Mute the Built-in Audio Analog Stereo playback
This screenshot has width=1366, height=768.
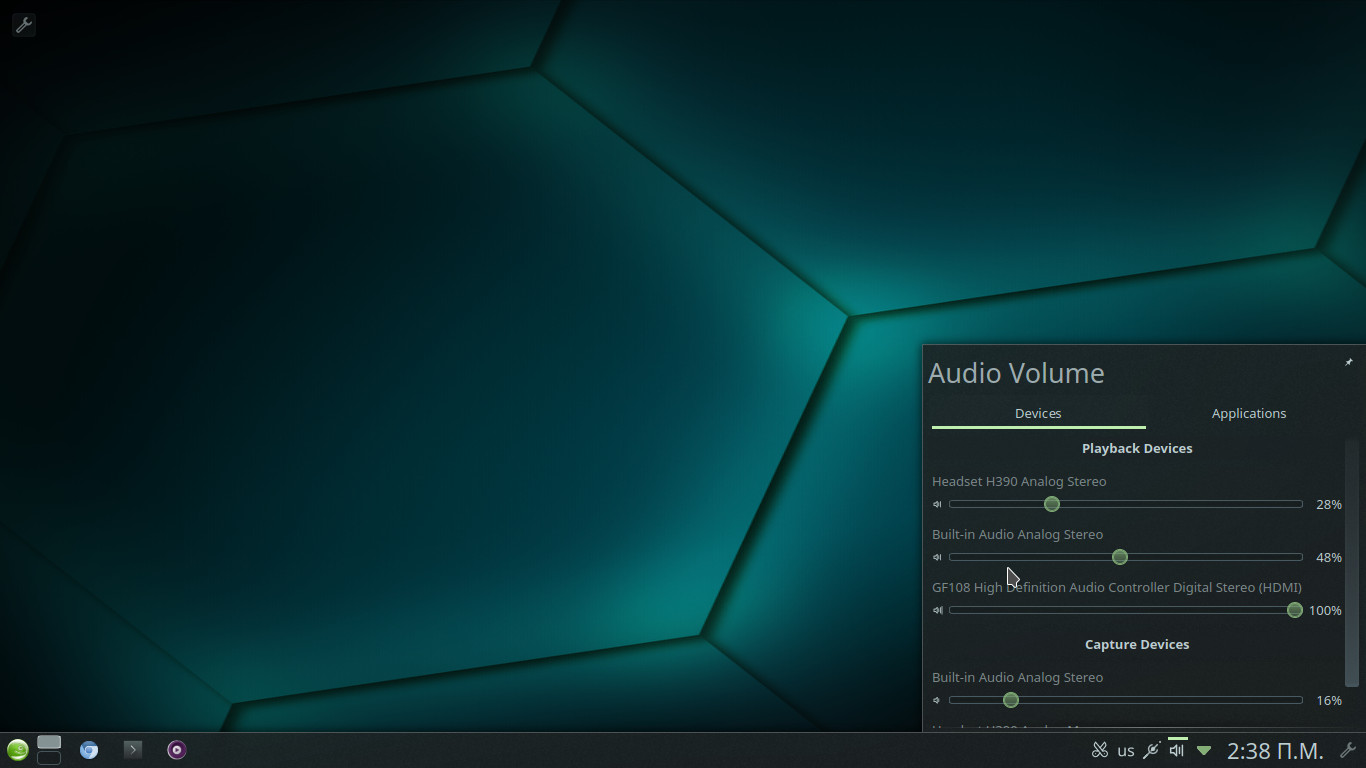(x=938, y=558)
